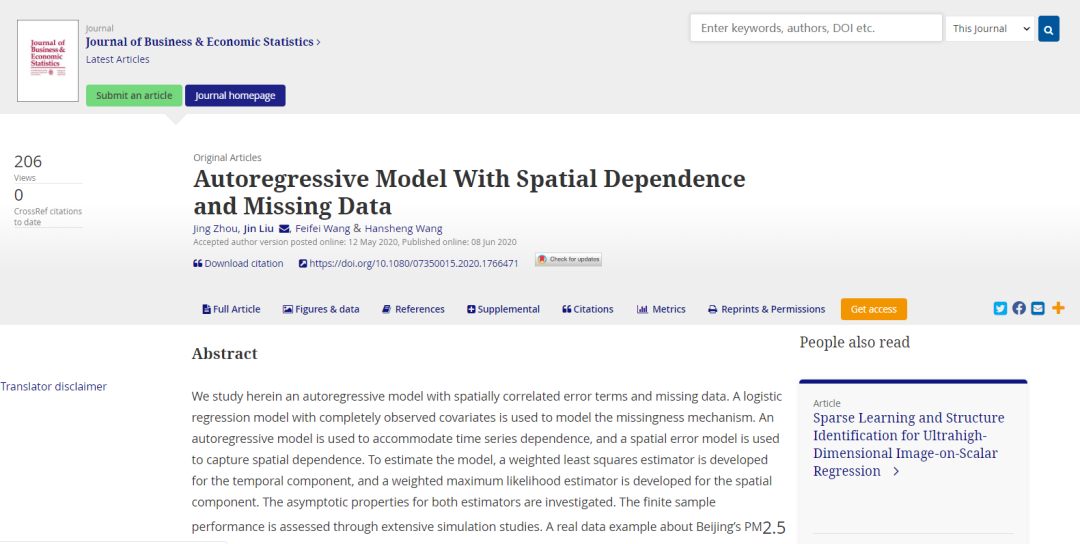Open the Figures & data tab

click(321, 310)
